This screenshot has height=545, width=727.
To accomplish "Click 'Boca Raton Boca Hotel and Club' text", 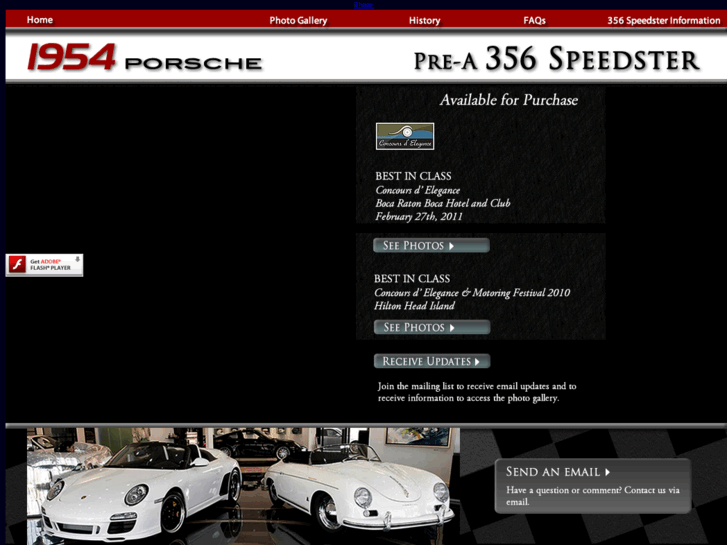I will [x=443, y=203].
